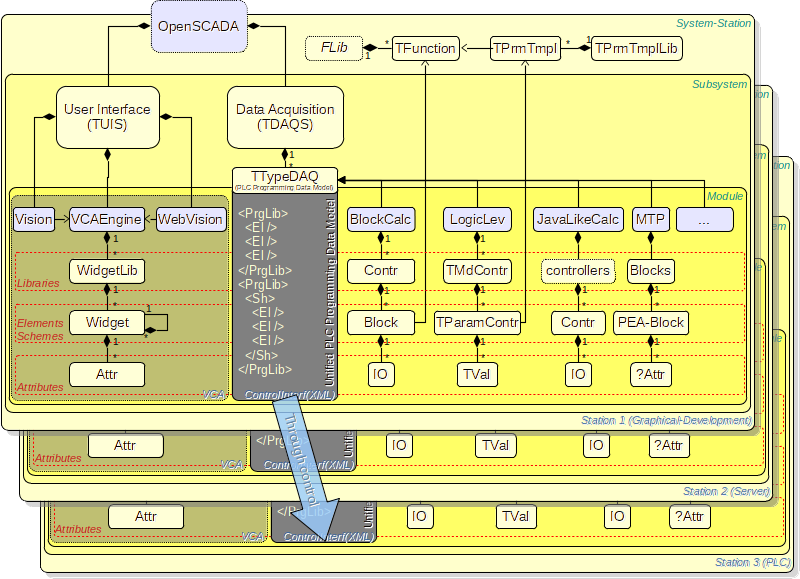Select the Station 2 (Server) label
The height and width of the screenshot is (579, 800).
[x=727, y=491]
